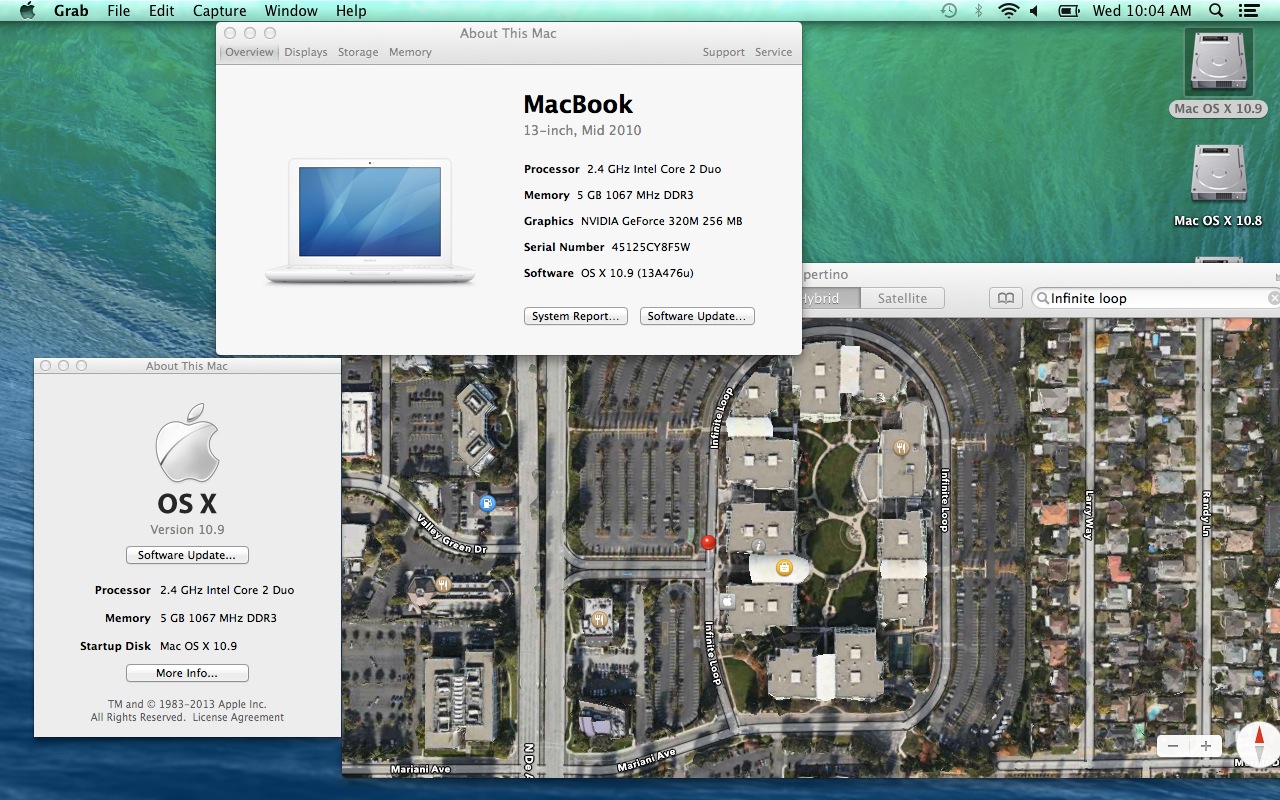Click the magnifier icon in Maps search
The height and width of the screenshot is (800, 1280).
(1042, 298)
